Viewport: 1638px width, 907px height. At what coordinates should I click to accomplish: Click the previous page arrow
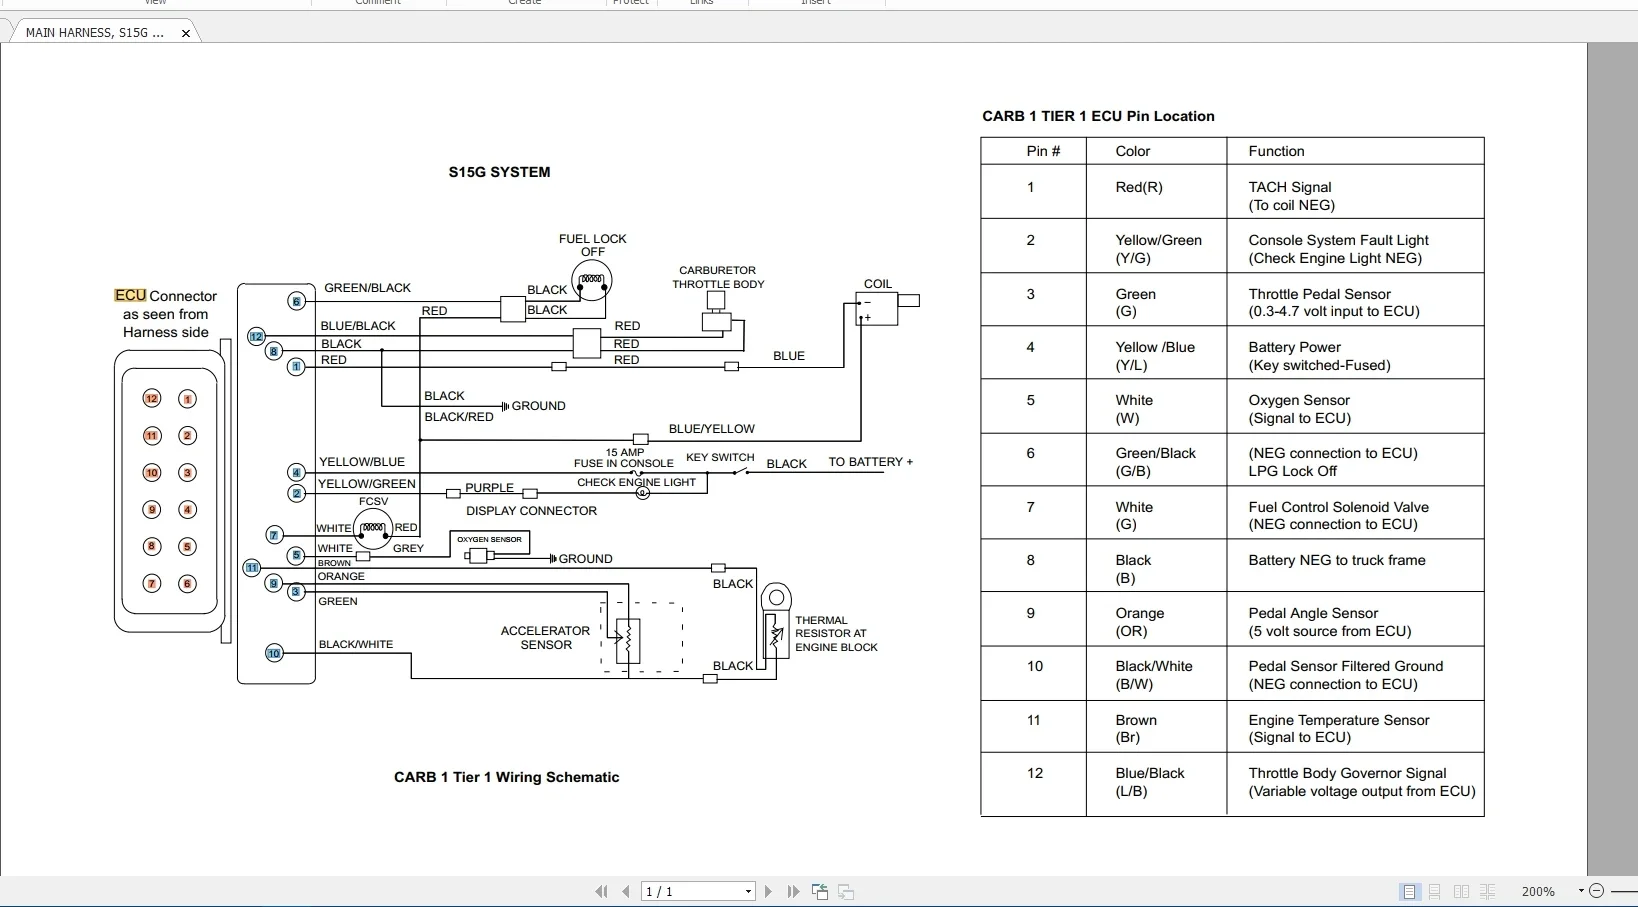(626, 892)
